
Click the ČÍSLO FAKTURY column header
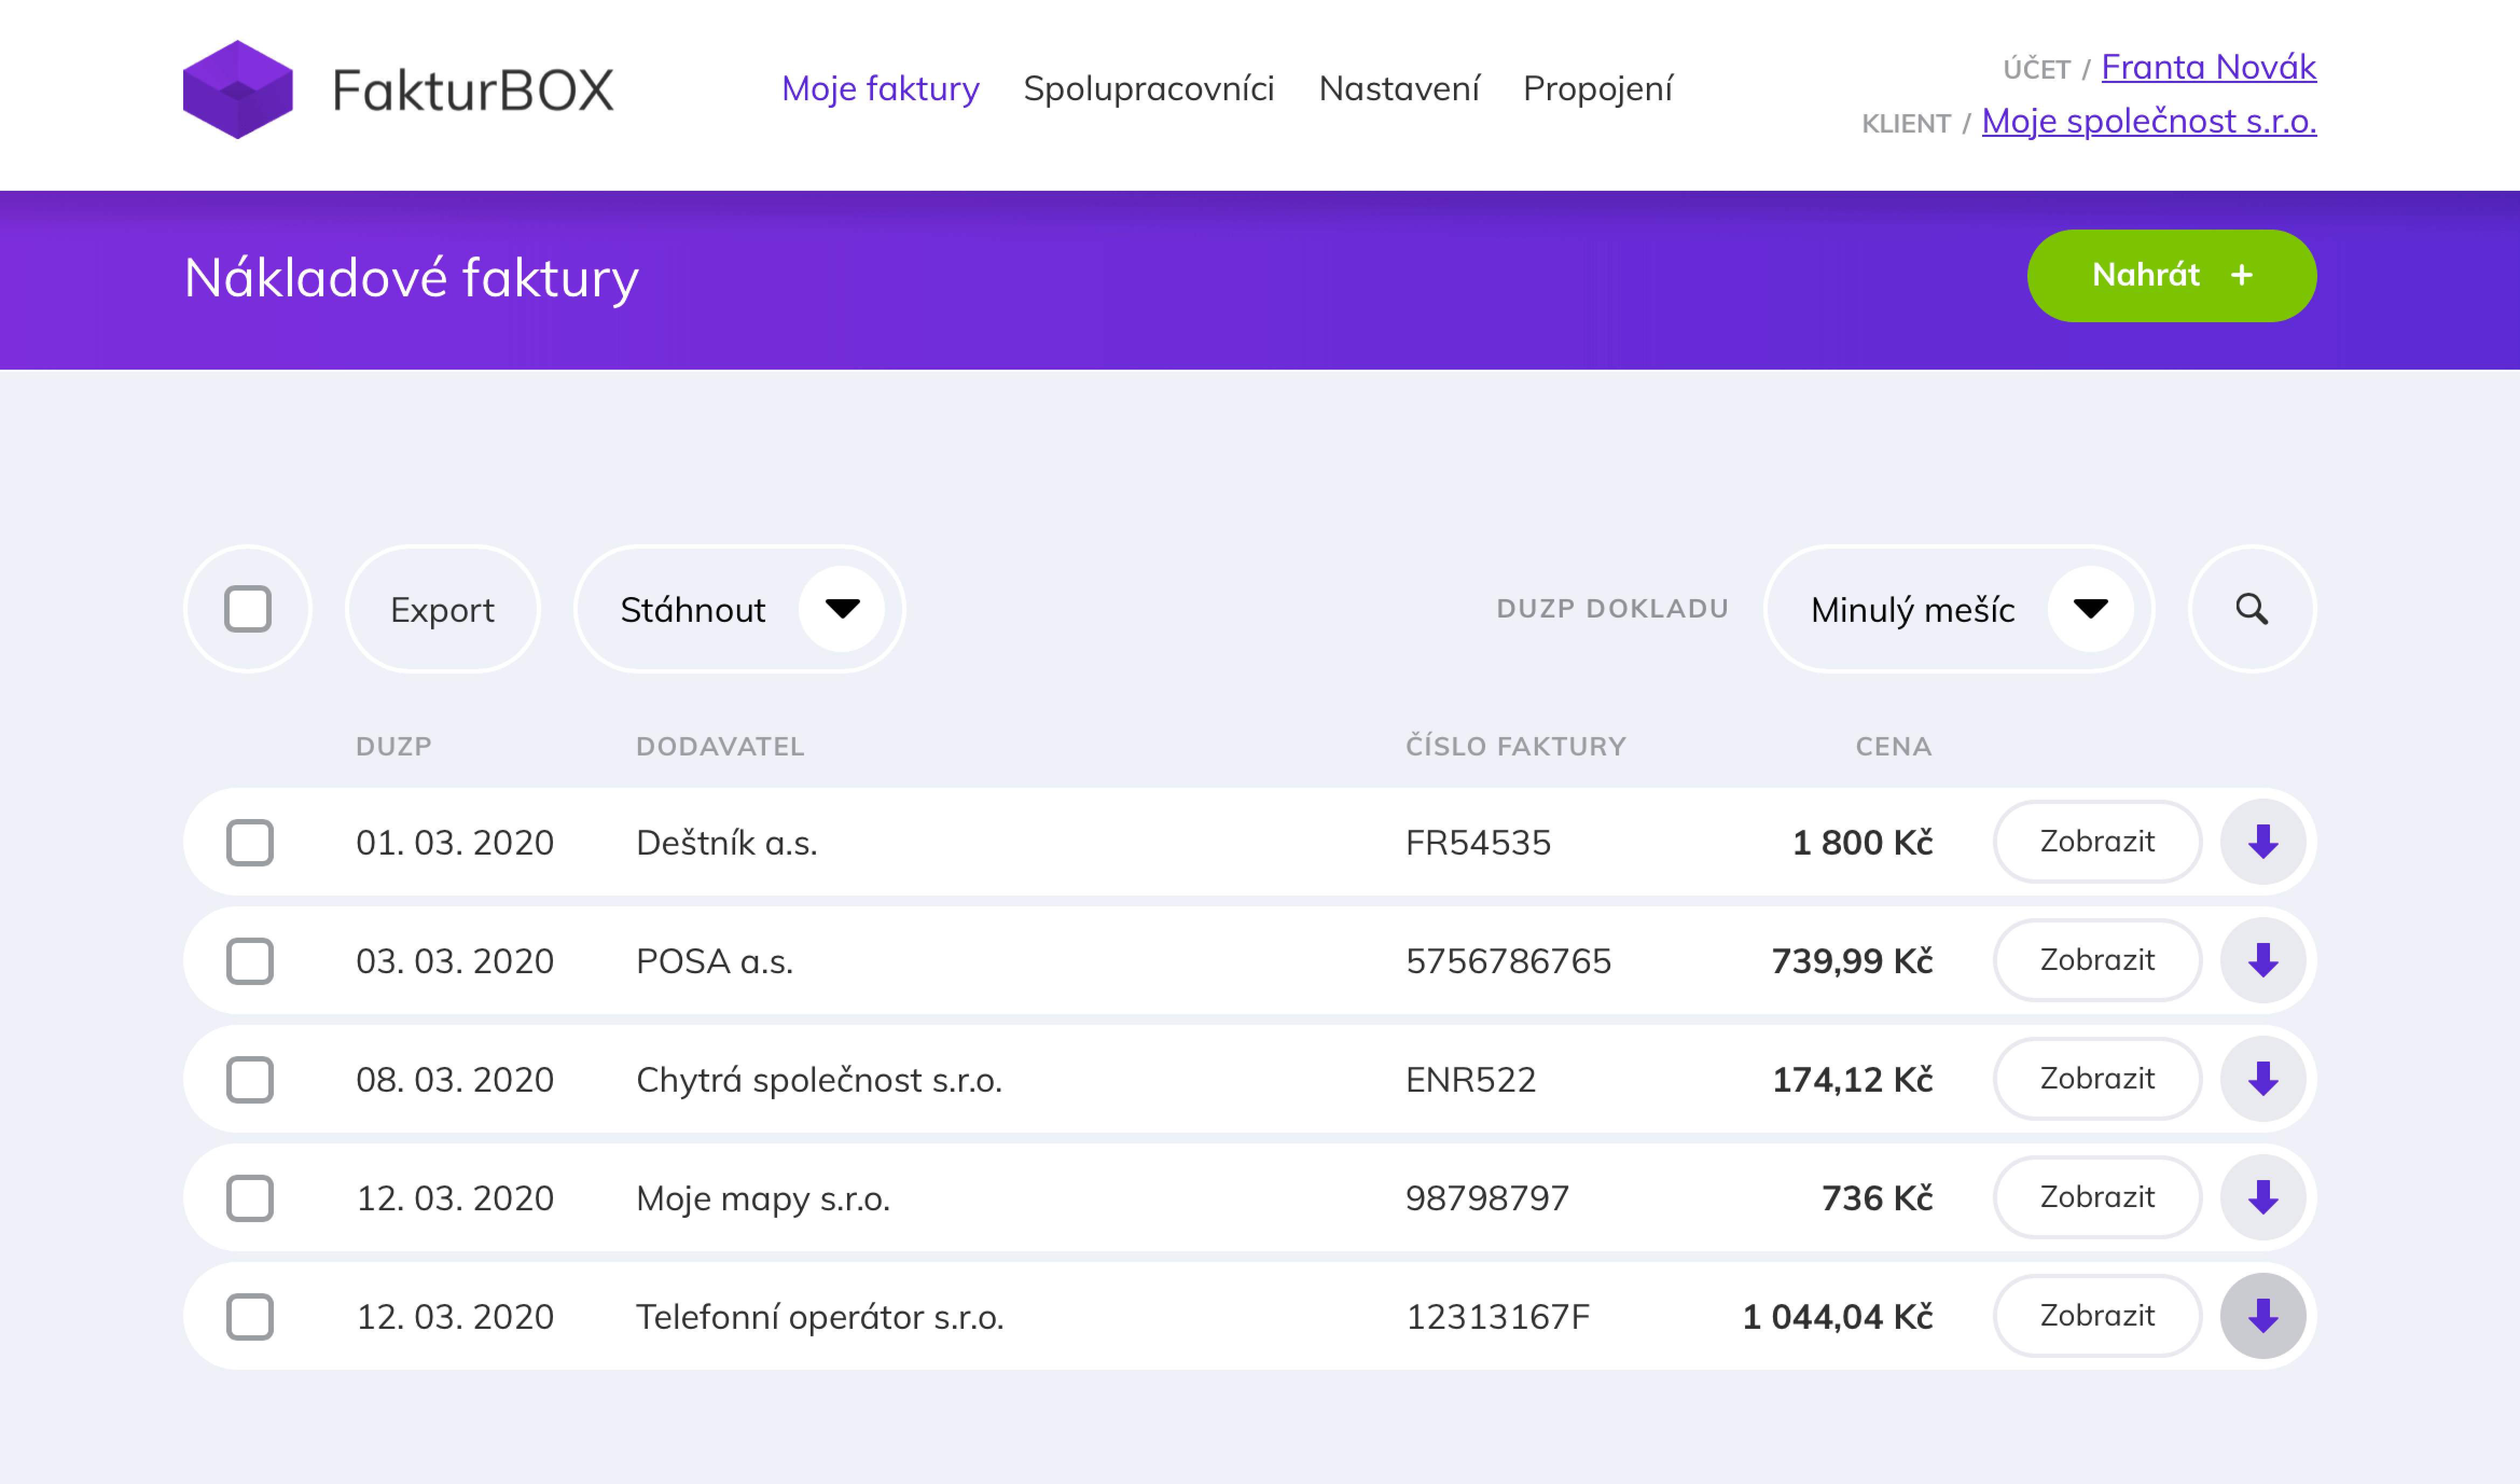1516,746
